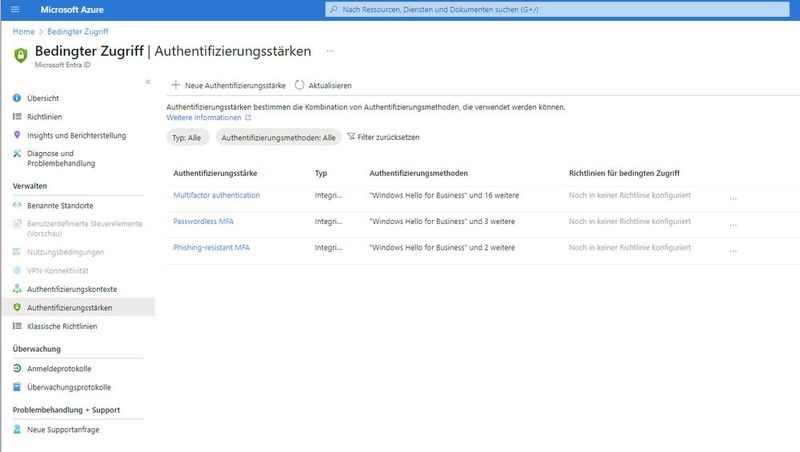Viewport: 800px width, 452px height.
Task: Open ellipsis menu for Phishing-resistant MFA row
Action: click(x=733, y=250)
